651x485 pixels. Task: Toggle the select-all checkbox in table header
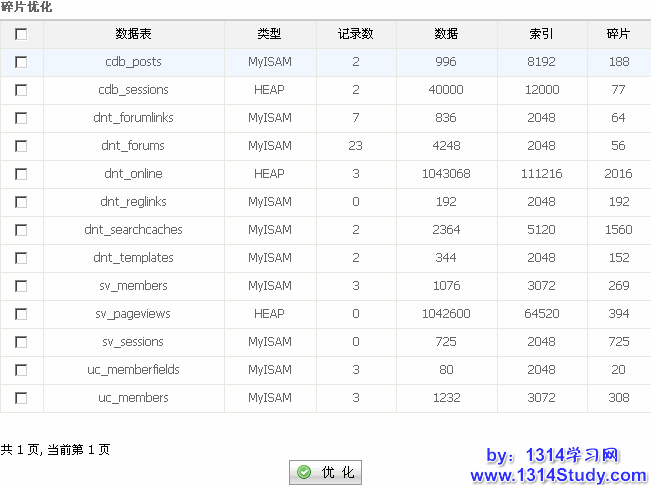point(22,34)
